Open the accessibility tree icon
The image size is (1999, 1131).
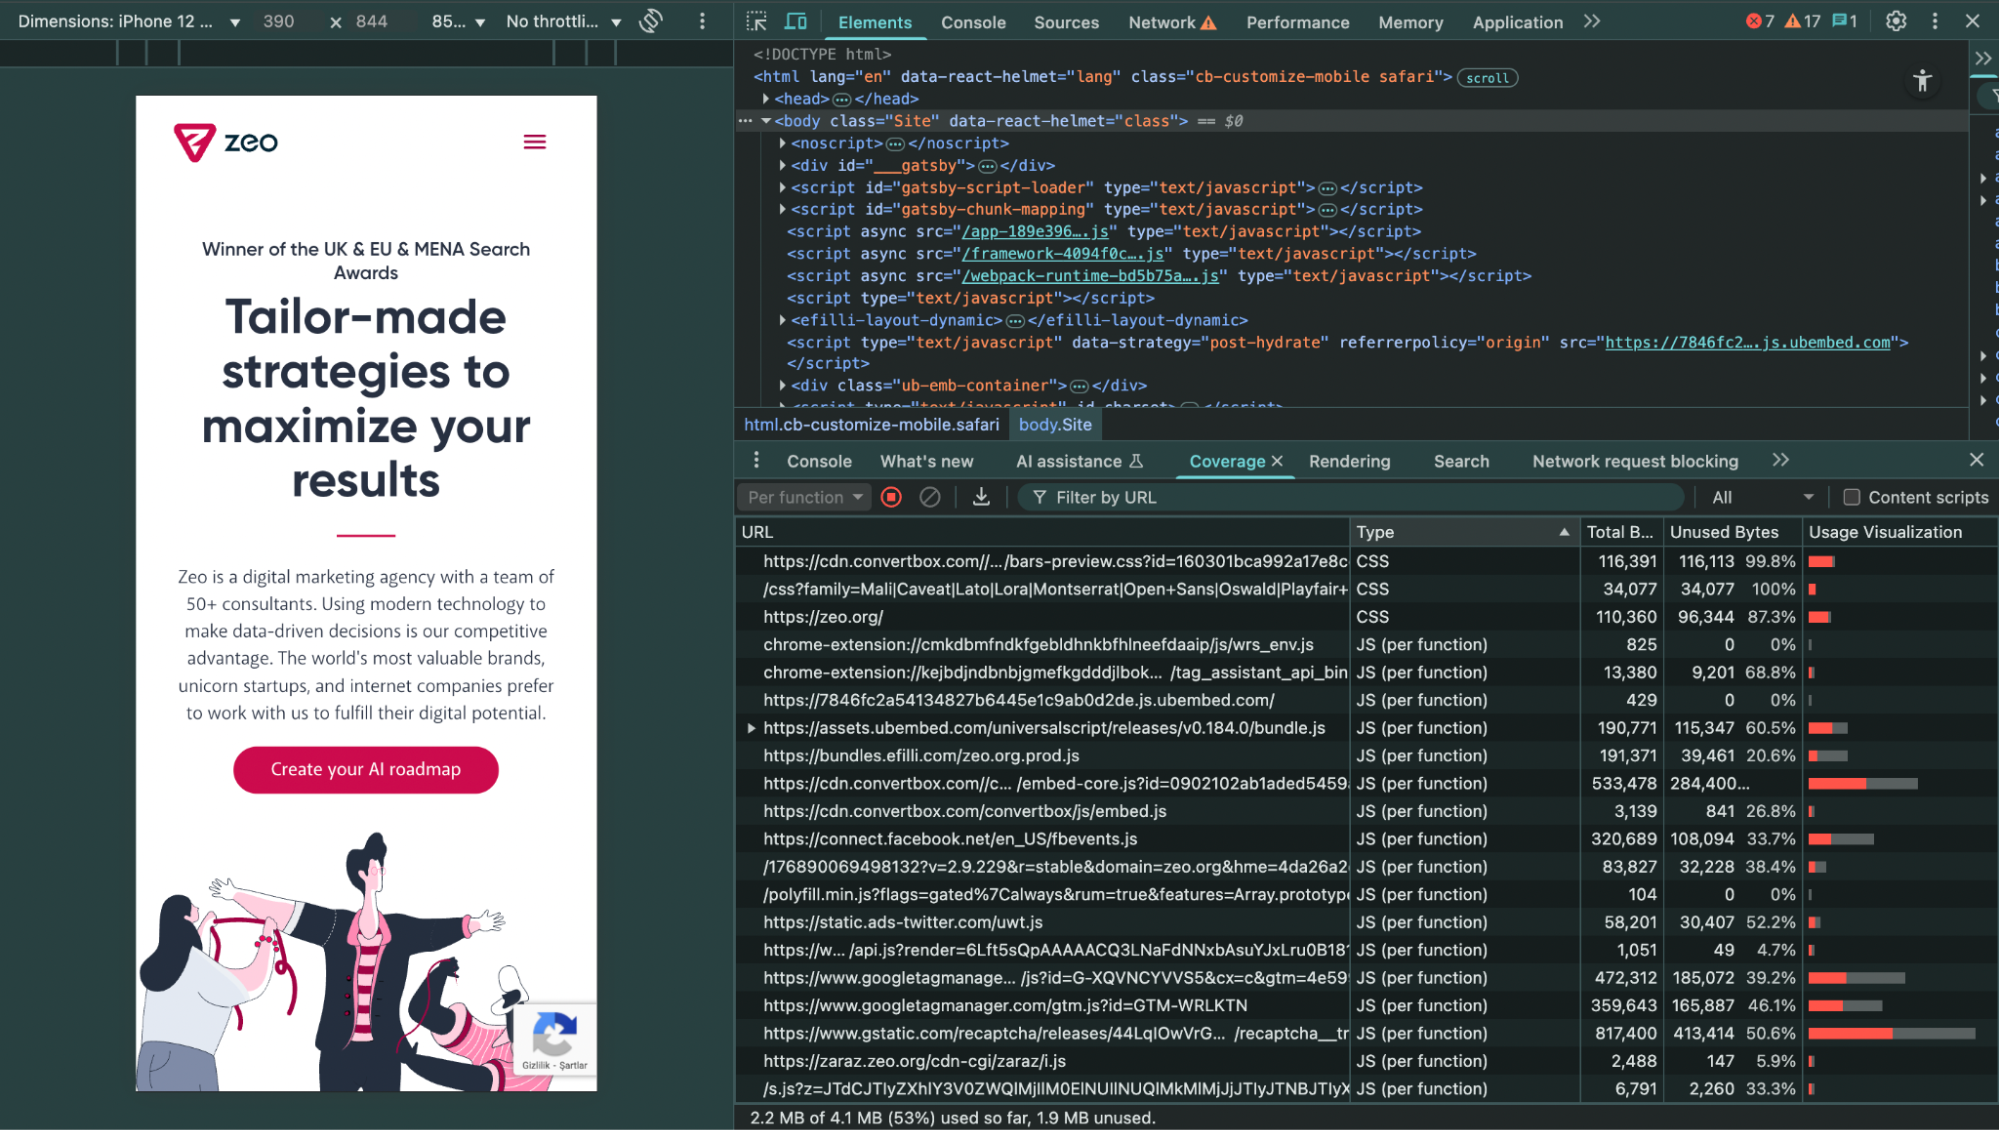pos(1922,81)
